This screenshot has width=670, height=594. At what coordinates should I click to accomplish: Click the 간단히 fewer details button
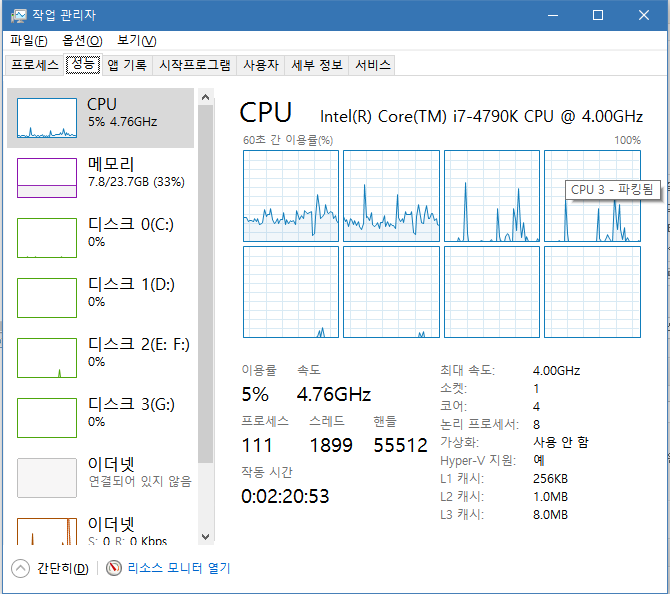62,568
